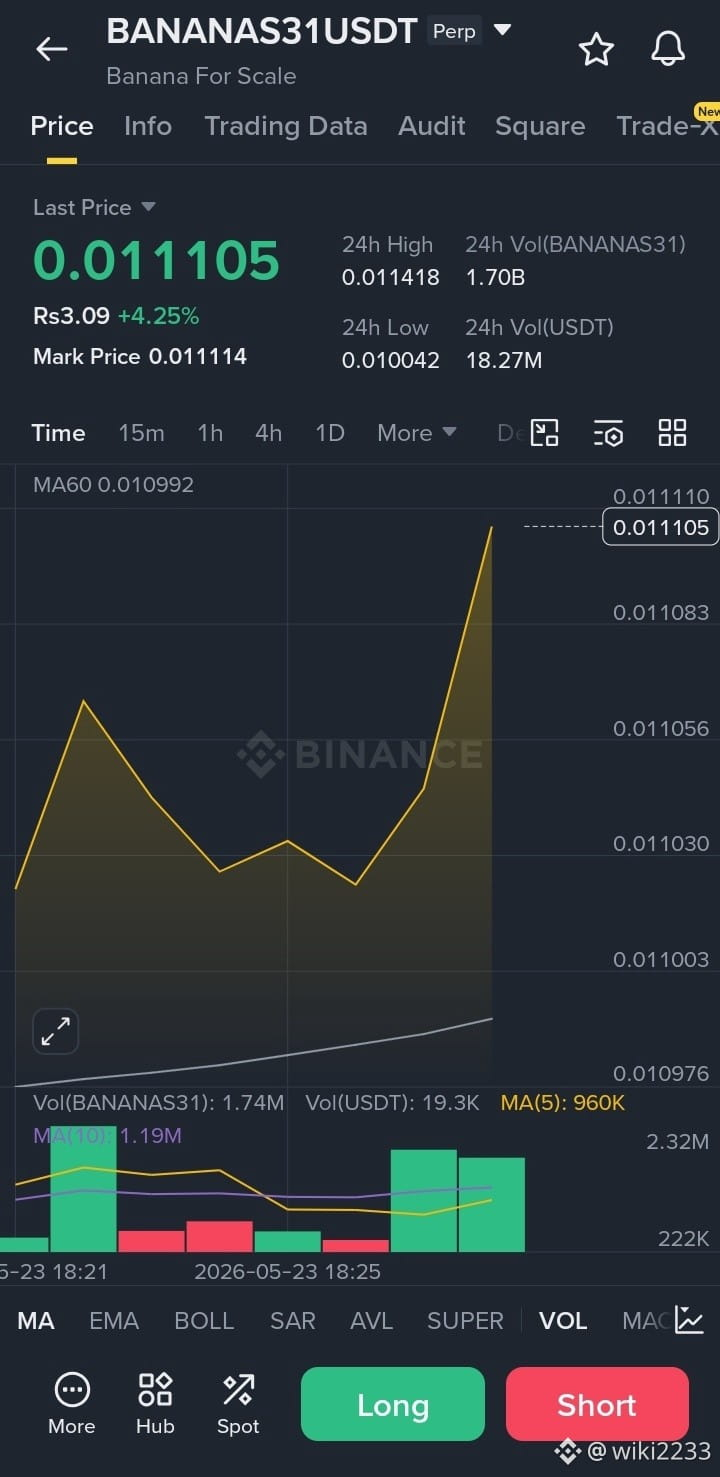Add BANANAS31USDT to favorites with the star
This screenshot has height=1477, width=720.
(x=596, y=49)
